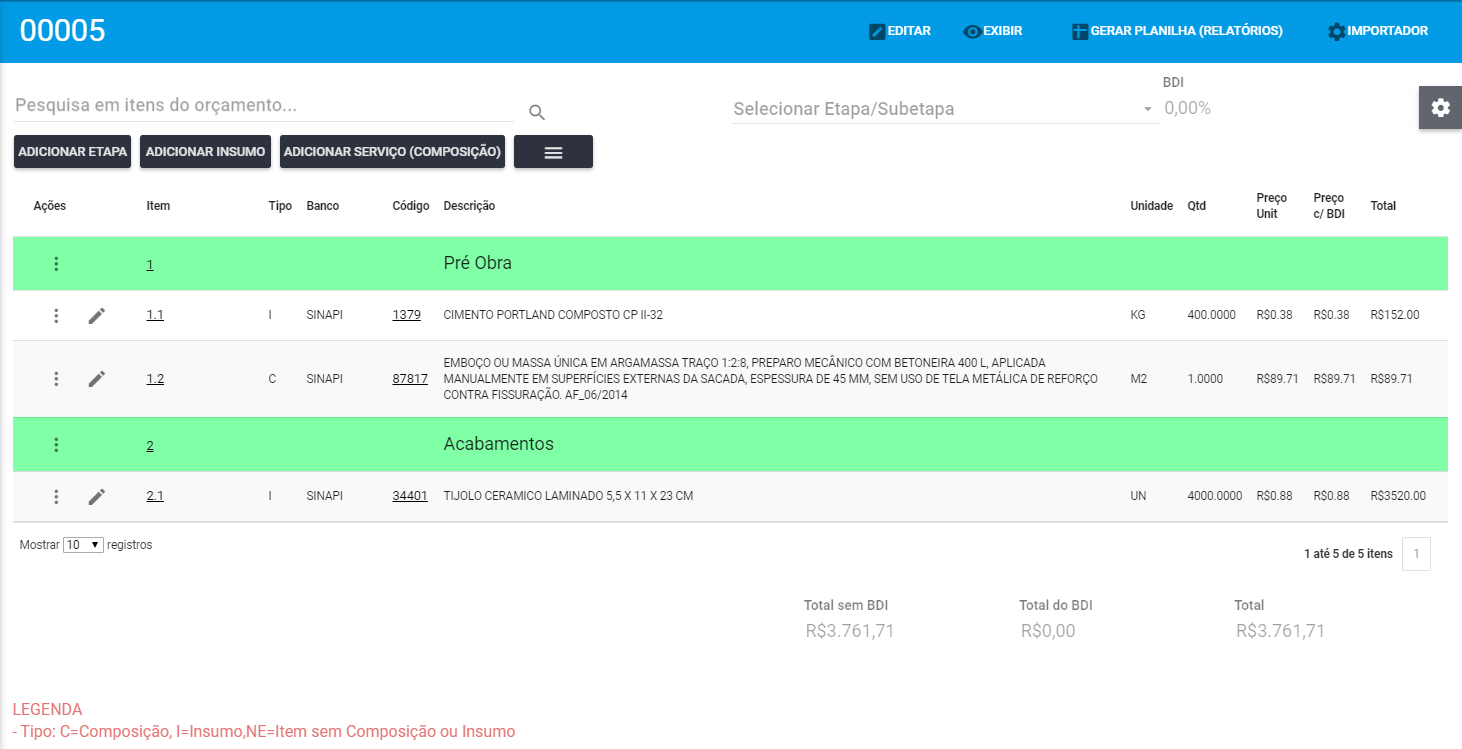Image resolution: width=1462 pixels, height=749 pixels.
Task: Sort by Total column header
Action: pos(1383,206)
